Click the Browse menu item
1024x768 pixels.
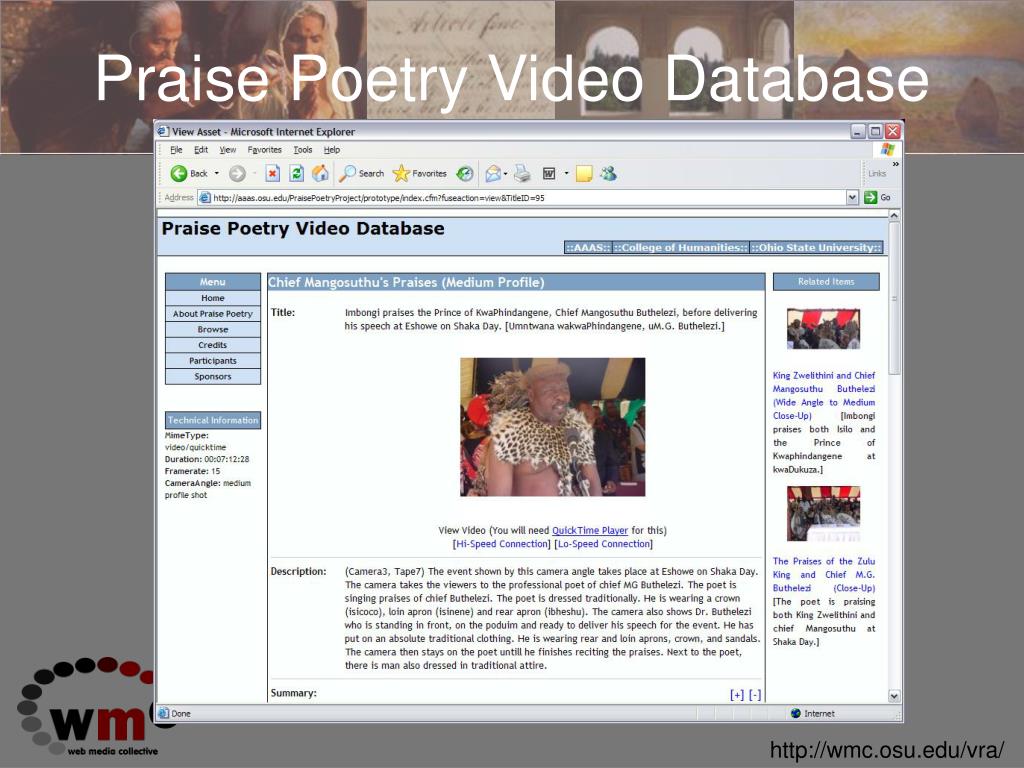[x=213, y=329]
